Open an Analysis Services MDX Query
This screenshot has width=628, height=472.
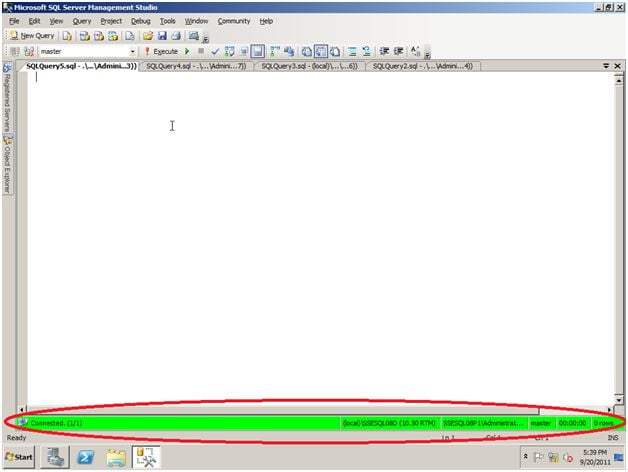click(85, 36)
